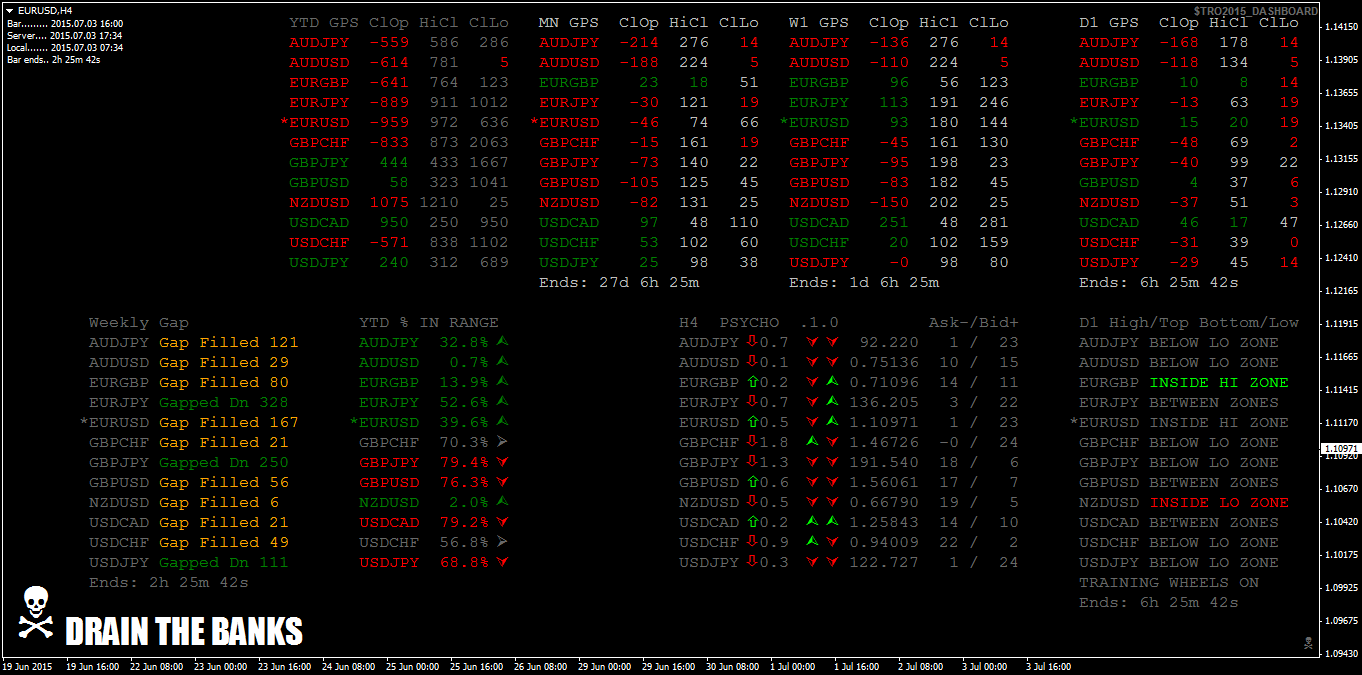1362x675 pixels.
Task: Click the gray sideways arrow beside GBPCHF 70.3%
Action: (x=502, y=442)
